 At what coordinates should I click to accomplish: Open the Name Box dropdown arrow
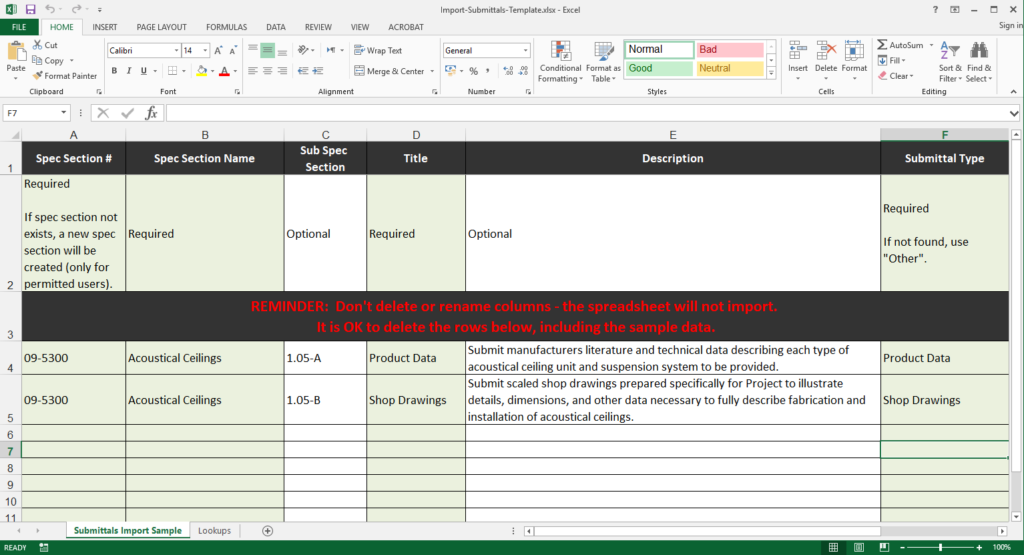(x=64, y=113)
